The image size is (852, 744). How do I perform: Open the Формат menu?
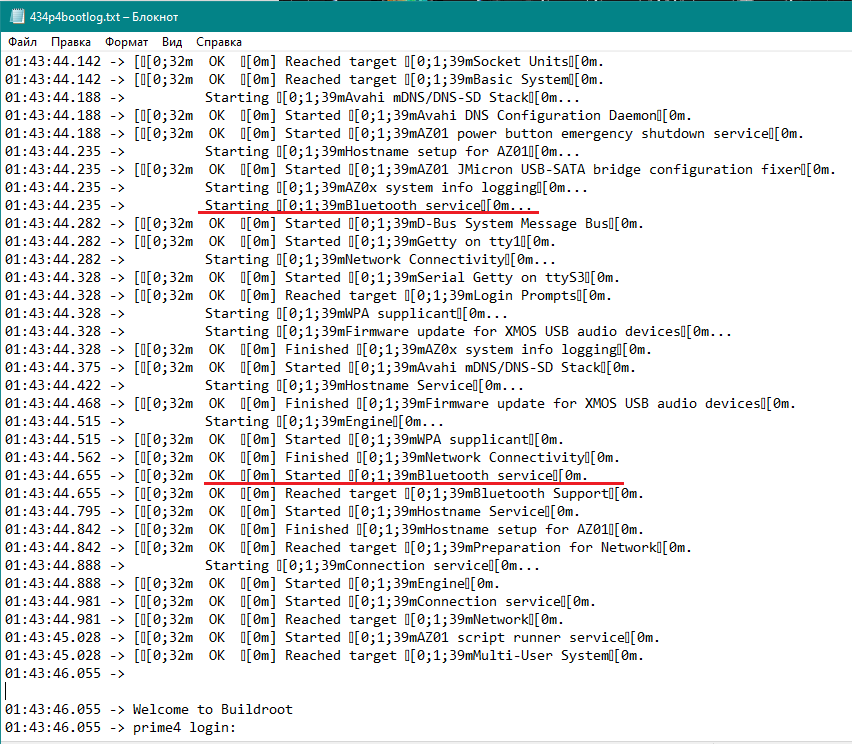127,43
